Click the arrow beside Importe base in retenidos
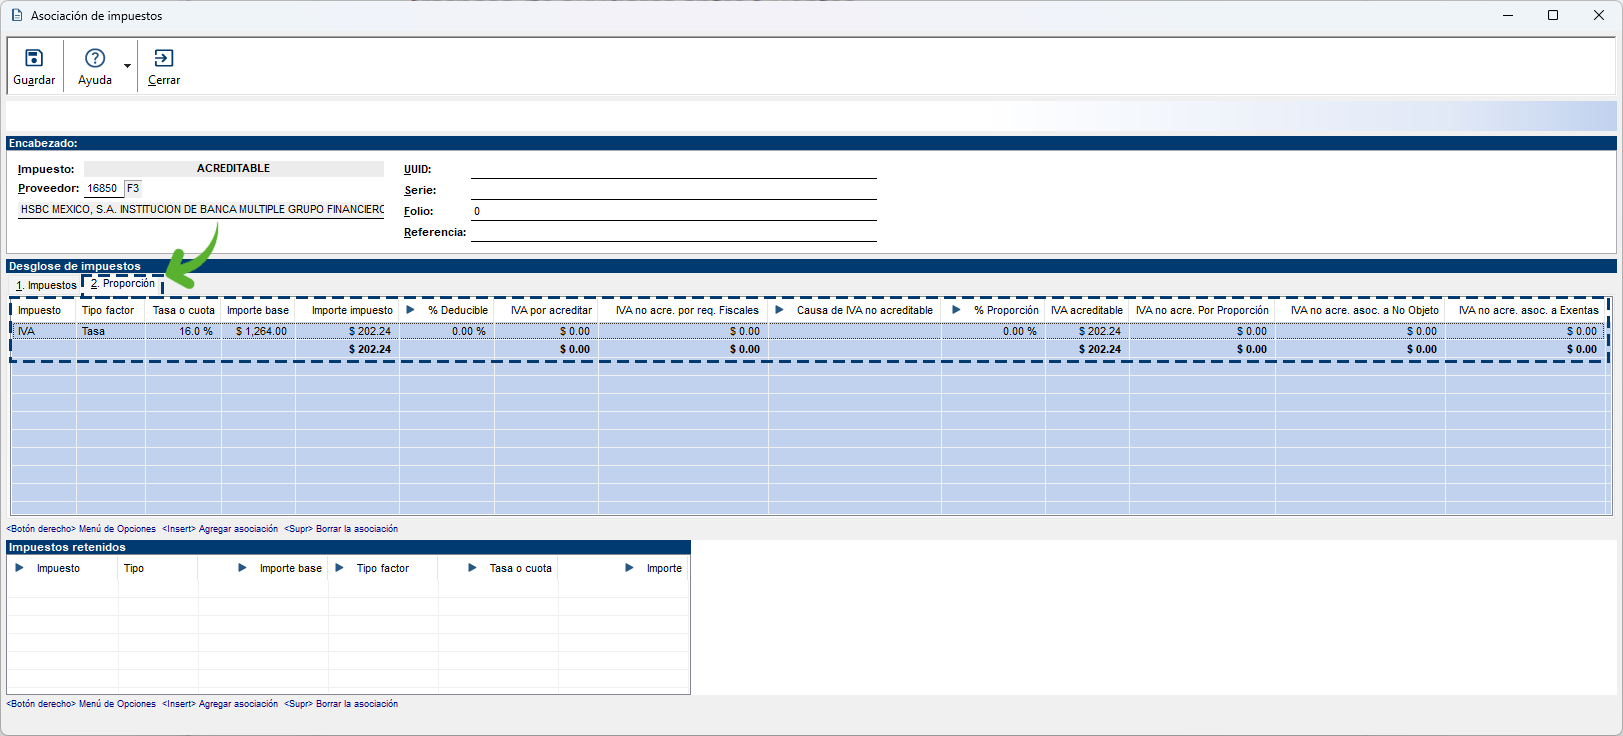This screenshot has height=736, width=1623. click(242, 568)
